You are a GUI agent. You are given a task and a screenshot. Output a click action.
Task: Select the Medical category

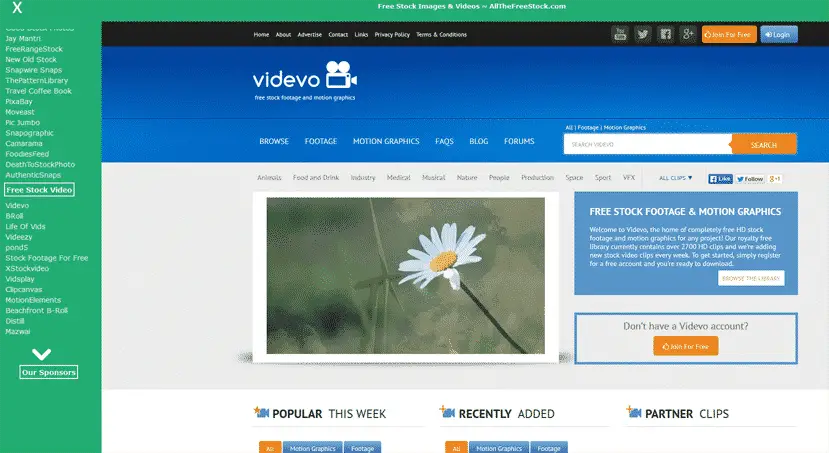click(x=398, y=178)
